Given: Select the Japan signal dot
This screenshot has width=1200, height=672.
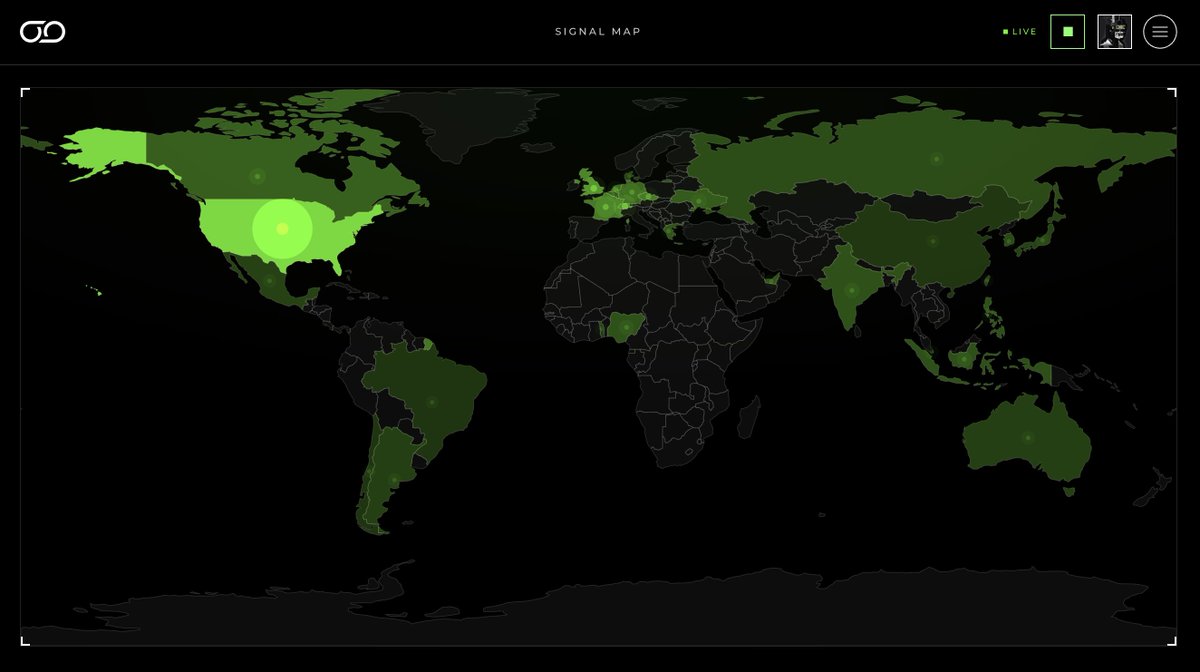Looking at the screenshot, I should (x=1041, y=240).
